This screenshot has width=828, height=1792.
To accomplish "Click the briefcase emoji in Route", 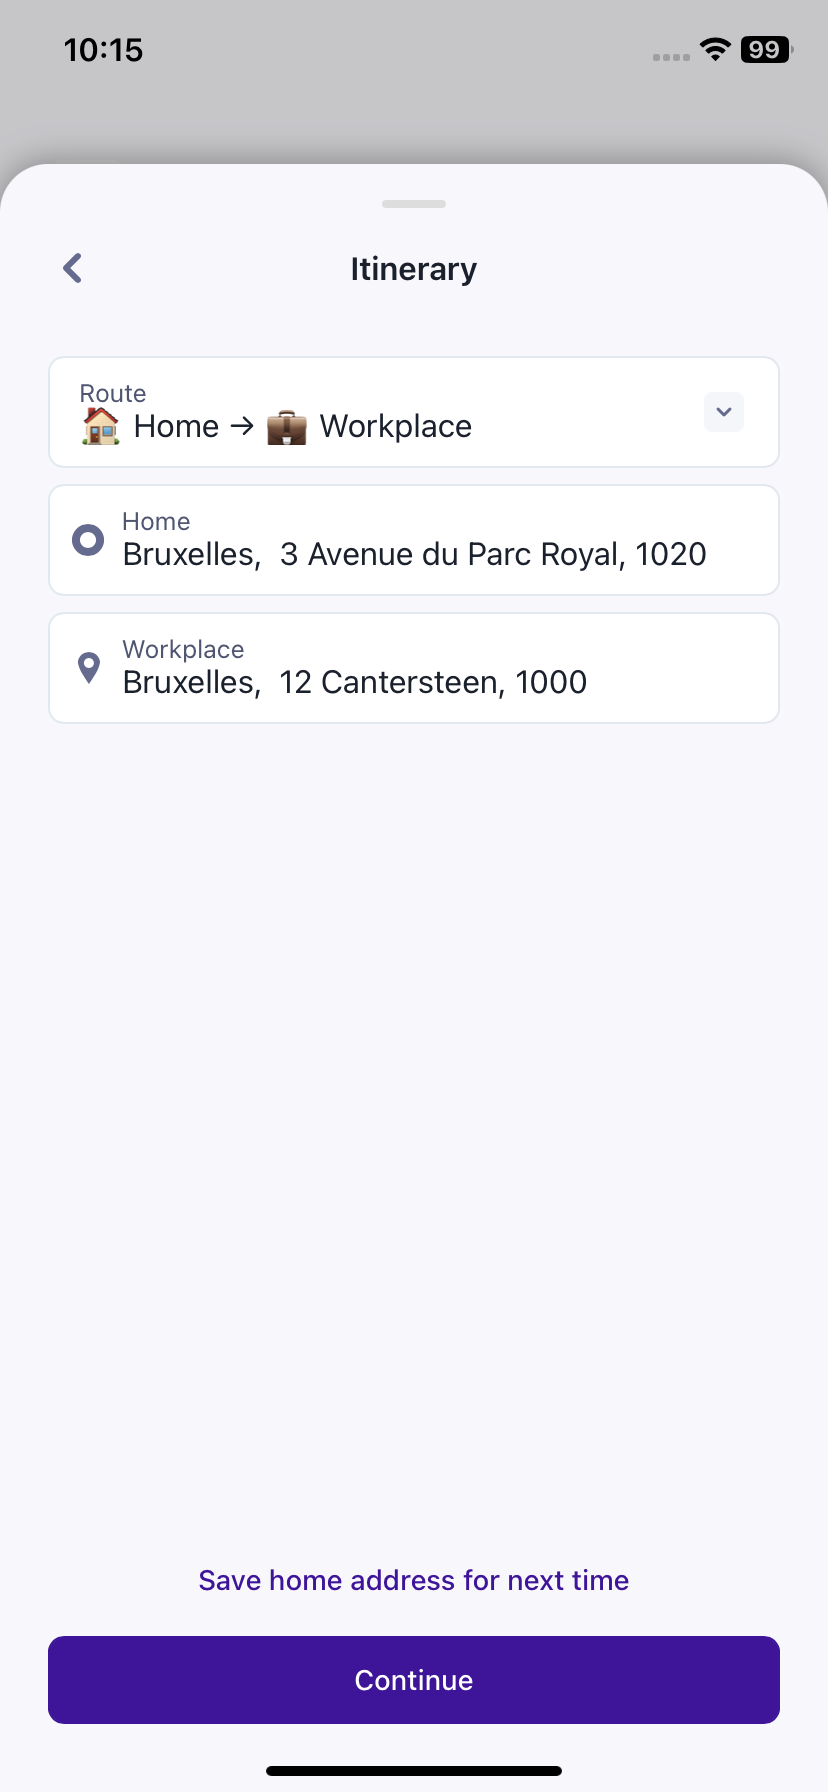I will (x=287, y=427).
